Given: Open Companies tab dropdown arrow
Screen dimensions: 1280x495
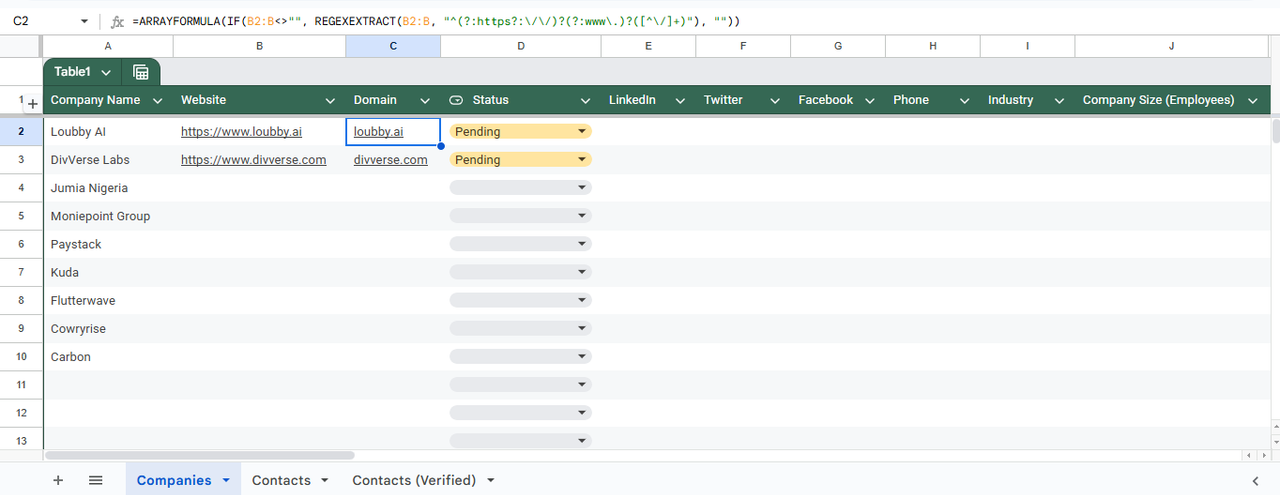Looking at the screenshot, I should 226,481.
